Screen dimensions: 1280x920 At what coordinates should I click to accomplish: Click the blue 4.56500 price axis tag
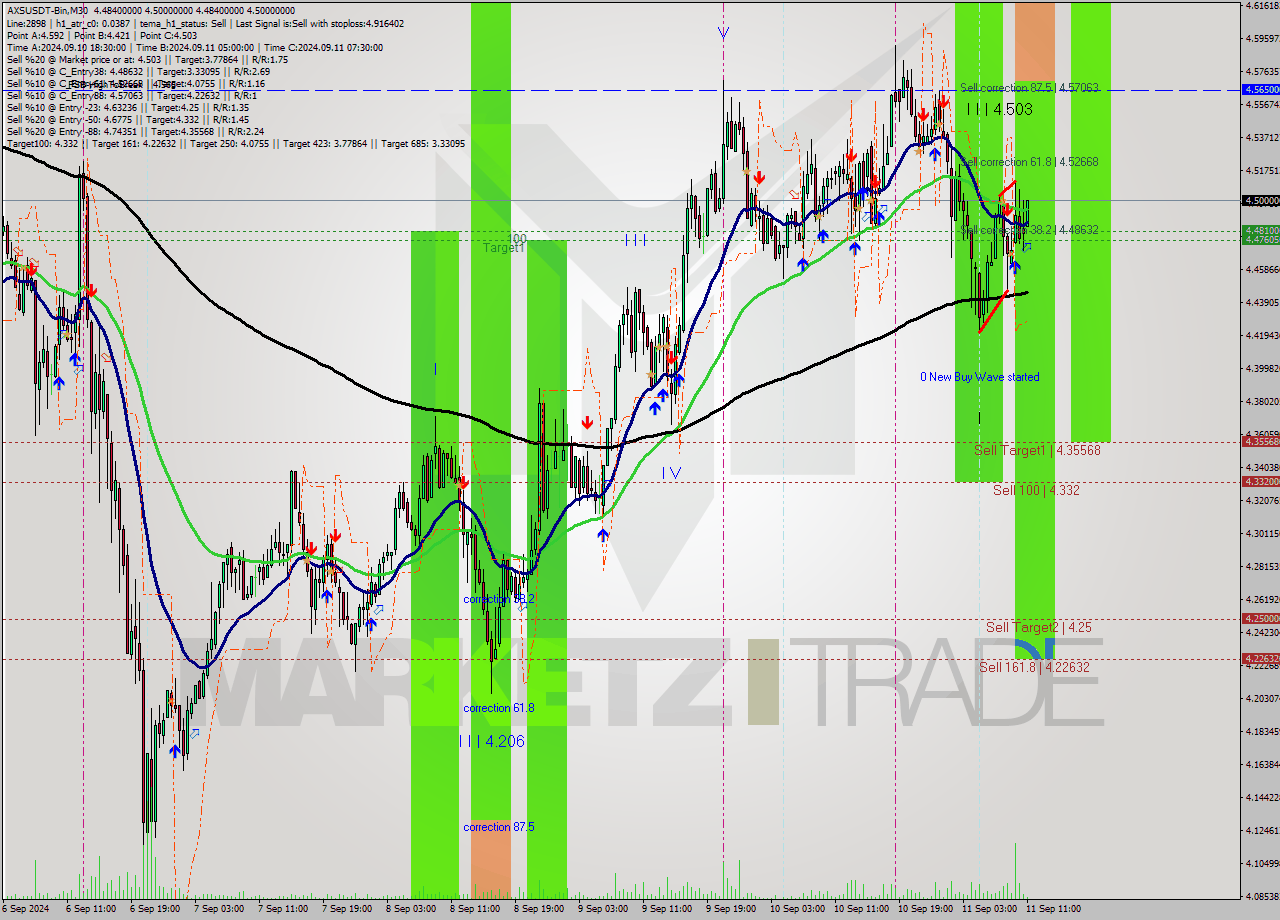[x=1260, y=89]
